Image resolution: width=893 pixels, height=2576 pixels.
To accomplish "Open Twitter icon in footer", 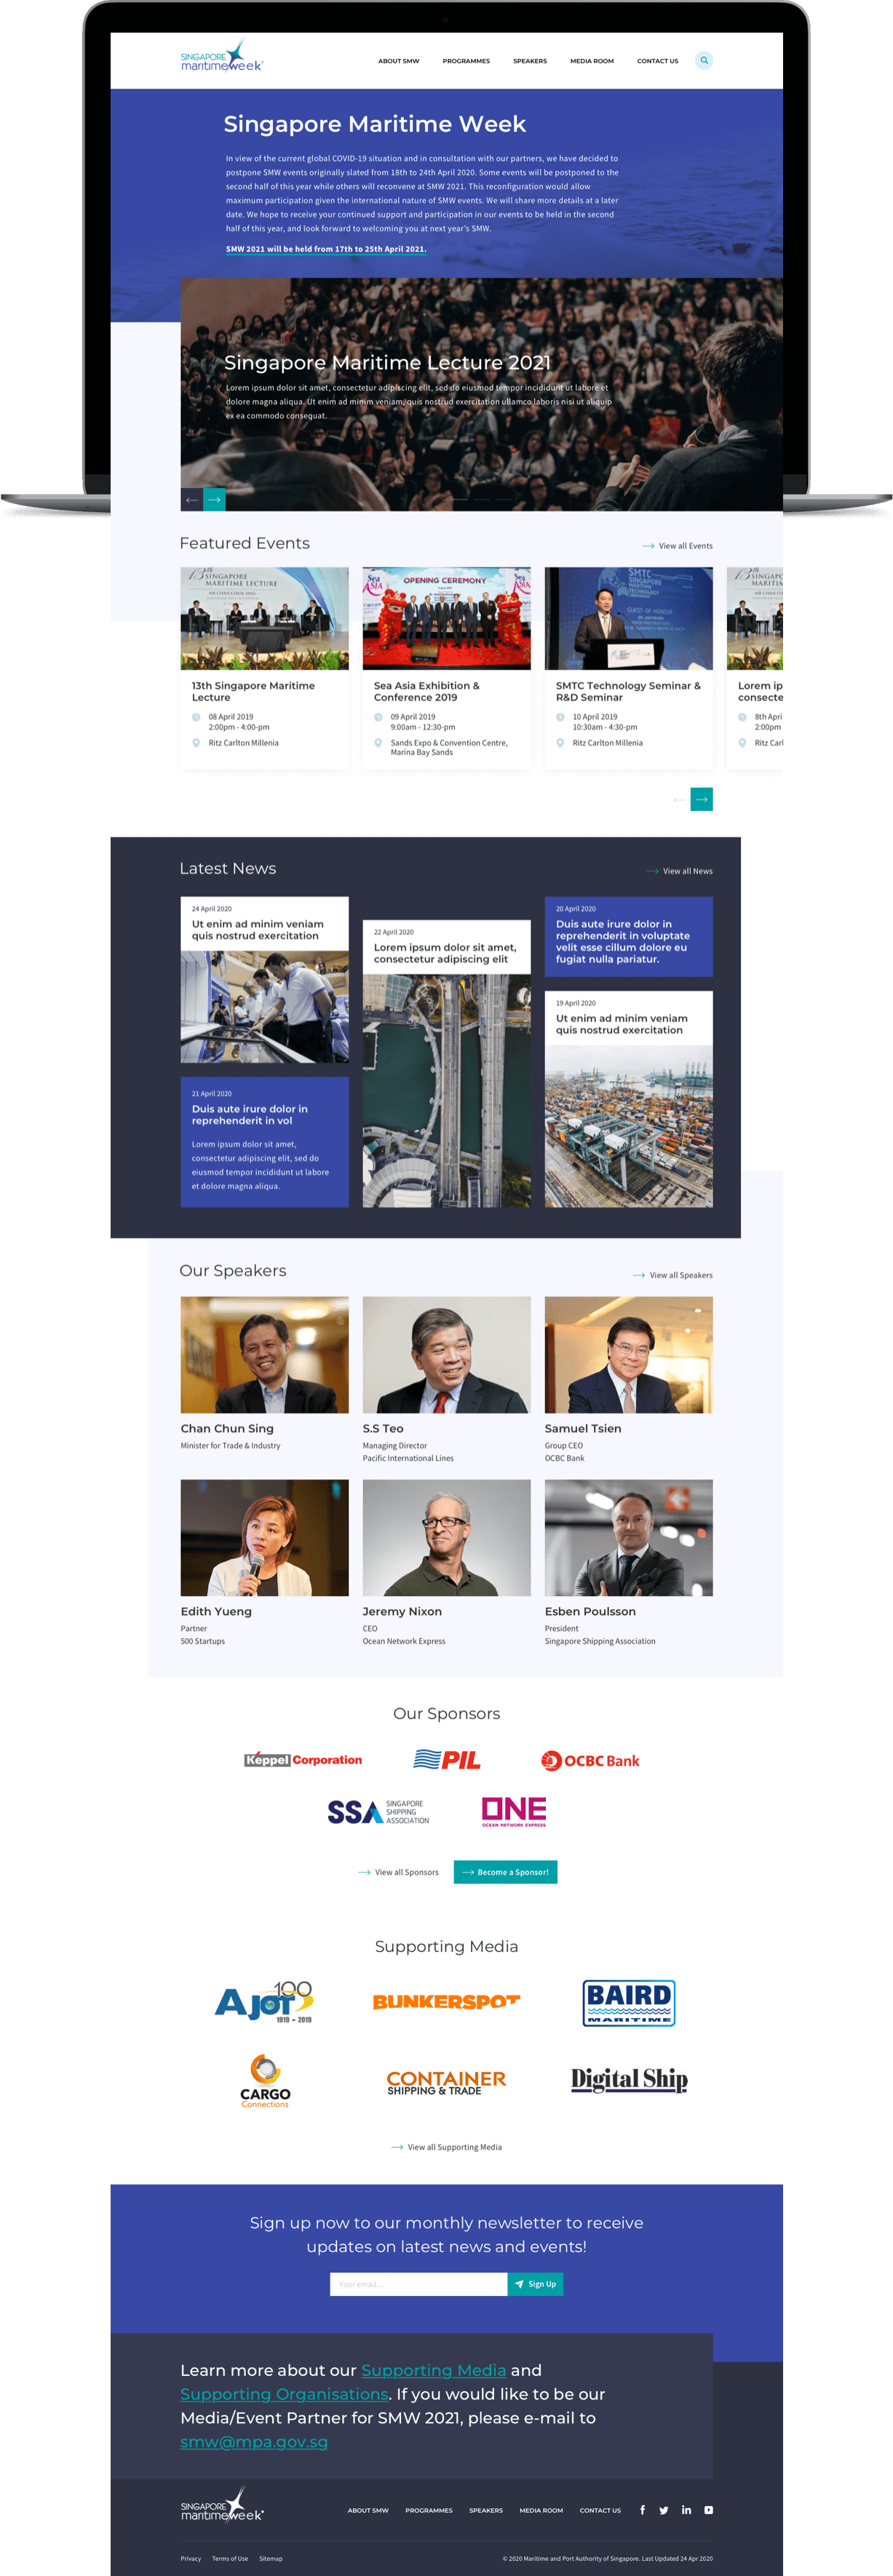I will (x=664, y=2509).
